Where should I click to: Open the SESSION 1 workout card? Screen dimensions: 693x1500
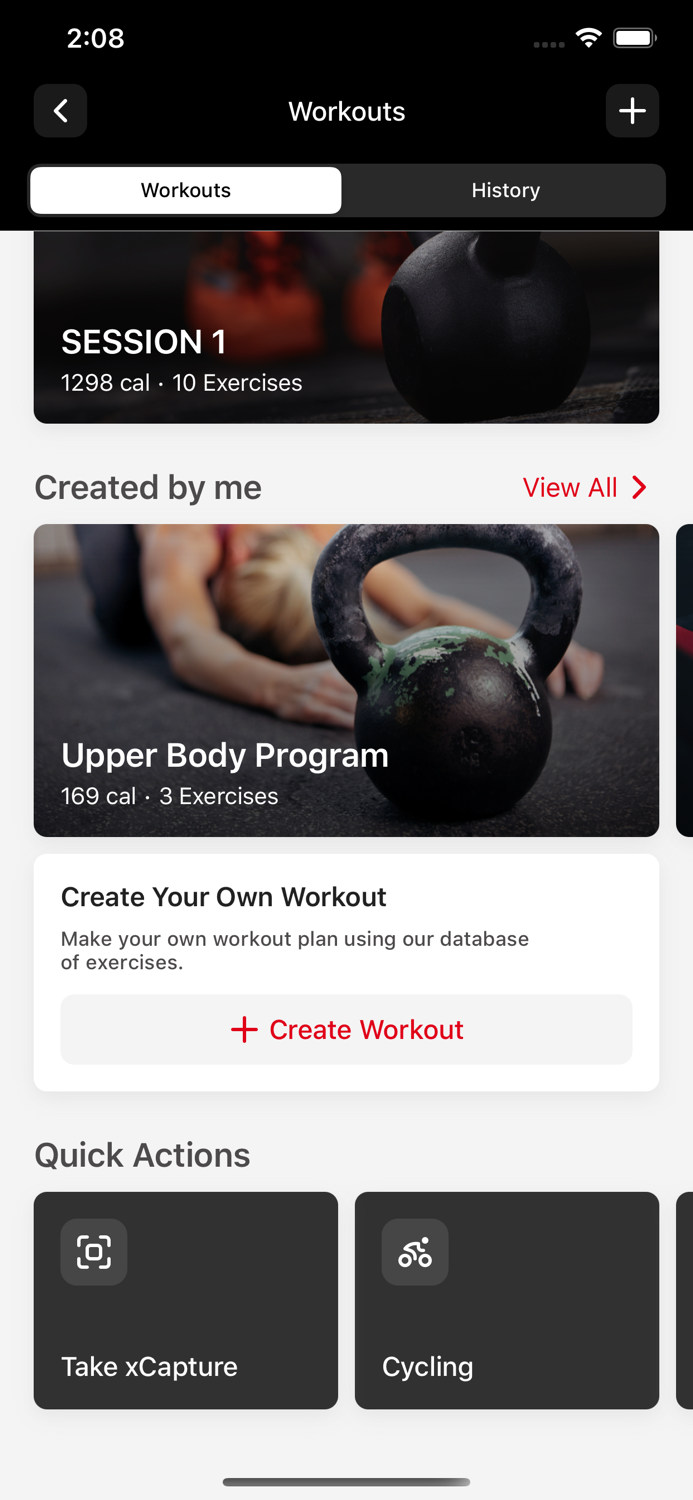346,327
